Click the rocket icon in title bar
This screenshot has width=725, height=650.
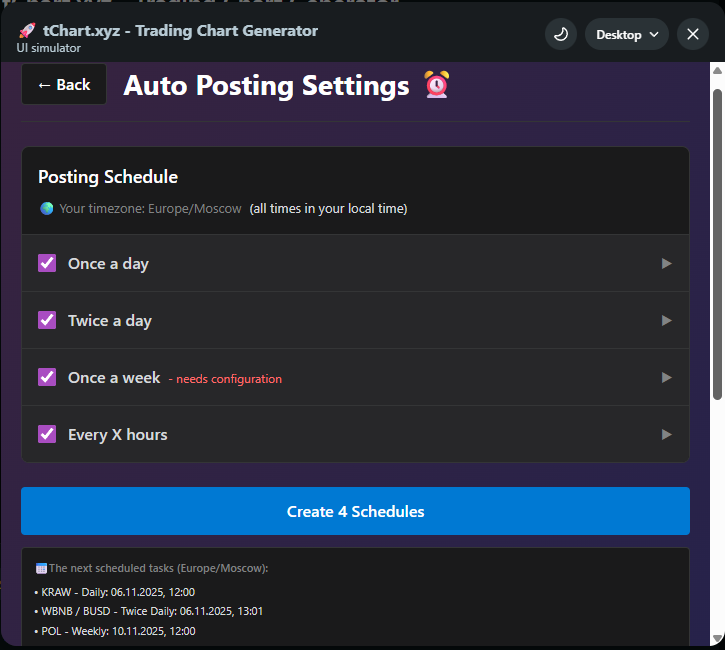27,31
